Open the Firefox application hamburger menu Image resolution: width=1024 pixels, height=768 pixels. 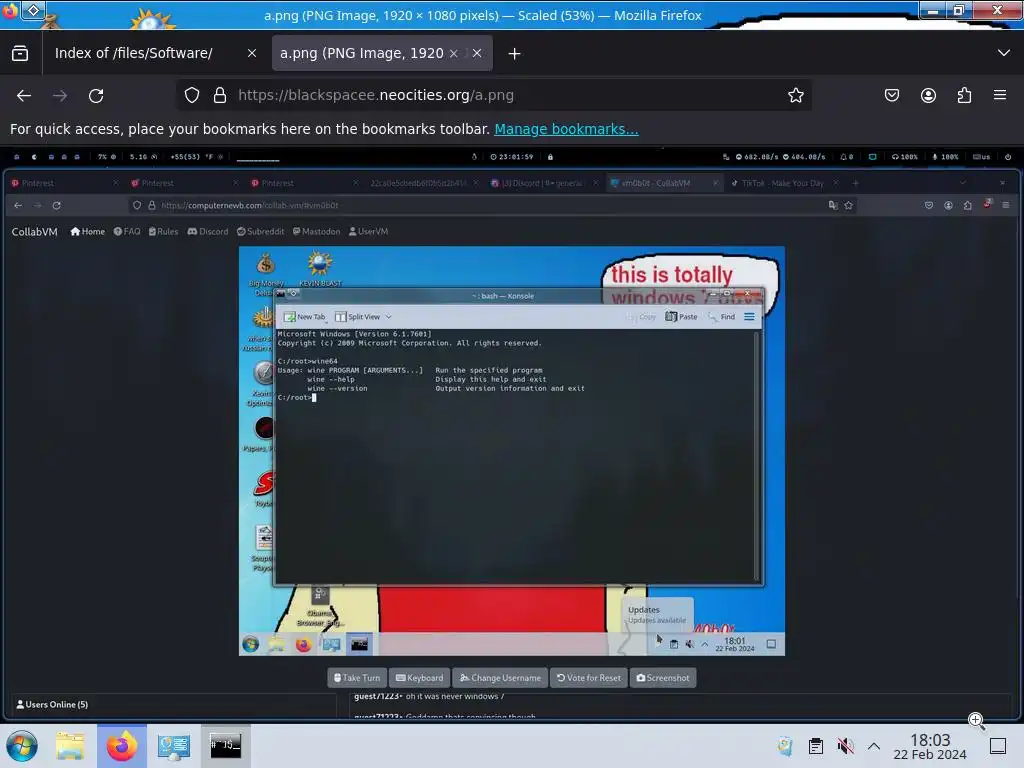point(1000,95)
